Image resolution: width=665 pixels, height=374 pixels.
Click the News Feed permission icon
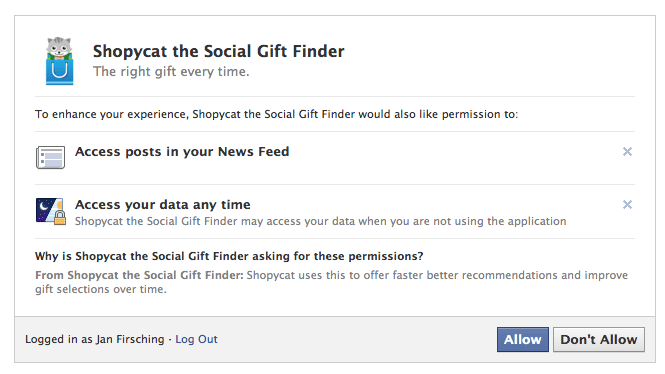point(50,157)
